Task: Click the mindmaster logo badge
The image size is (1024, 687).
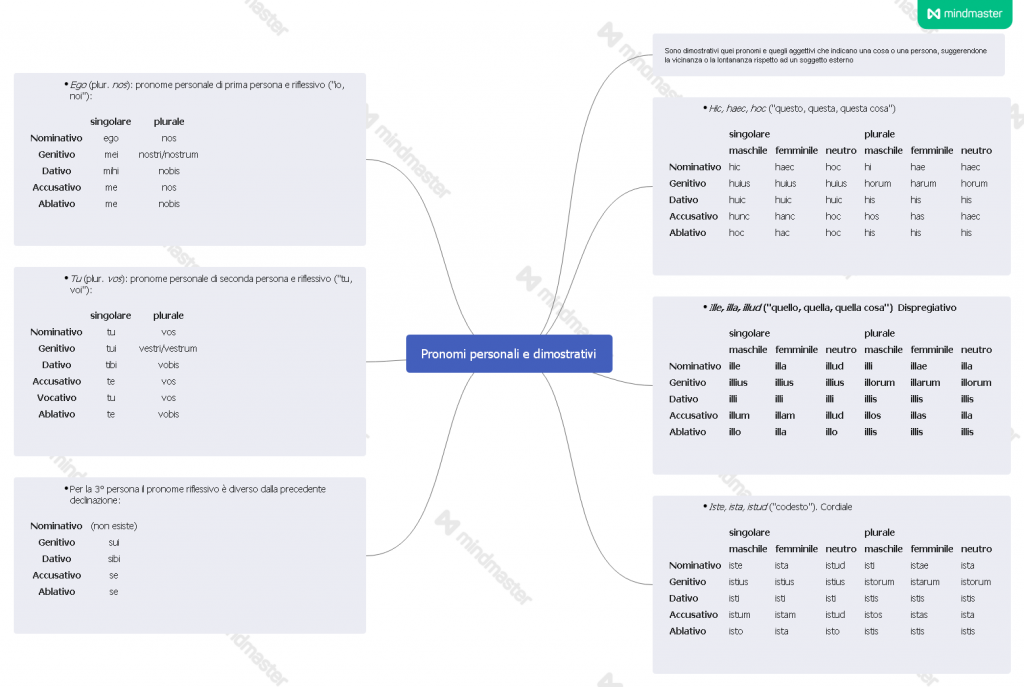Action: pyautogui.click(x=964, y=14)
